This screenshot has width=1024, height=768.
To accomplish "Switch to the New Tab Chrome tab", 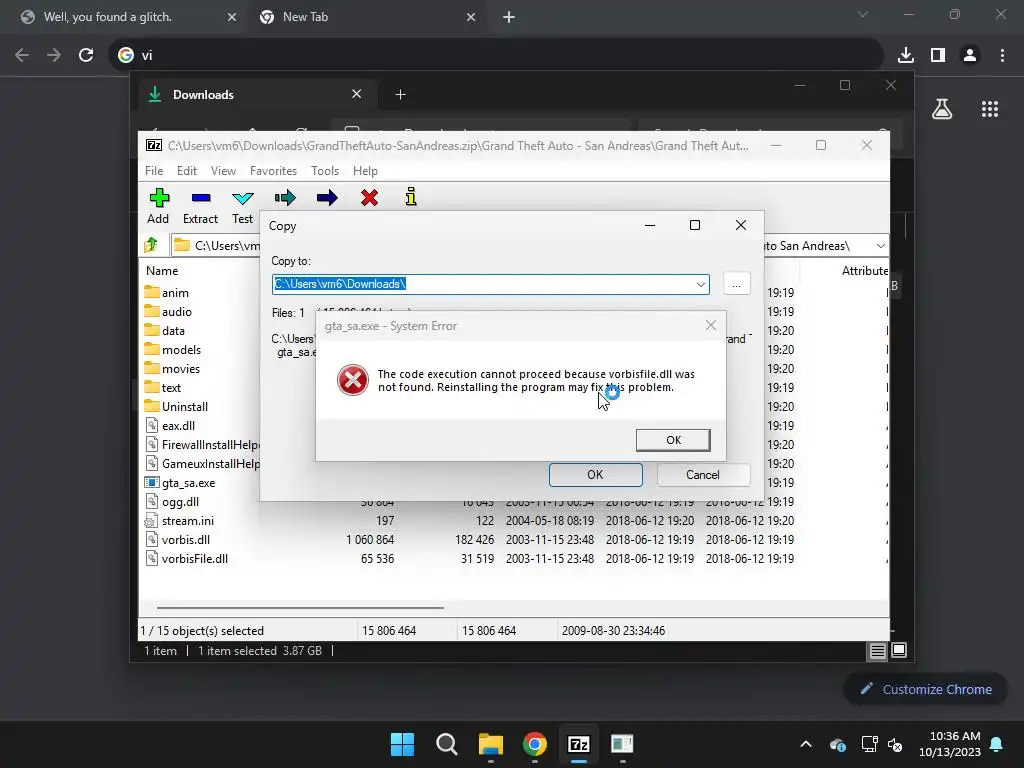I will pos(305,17).
